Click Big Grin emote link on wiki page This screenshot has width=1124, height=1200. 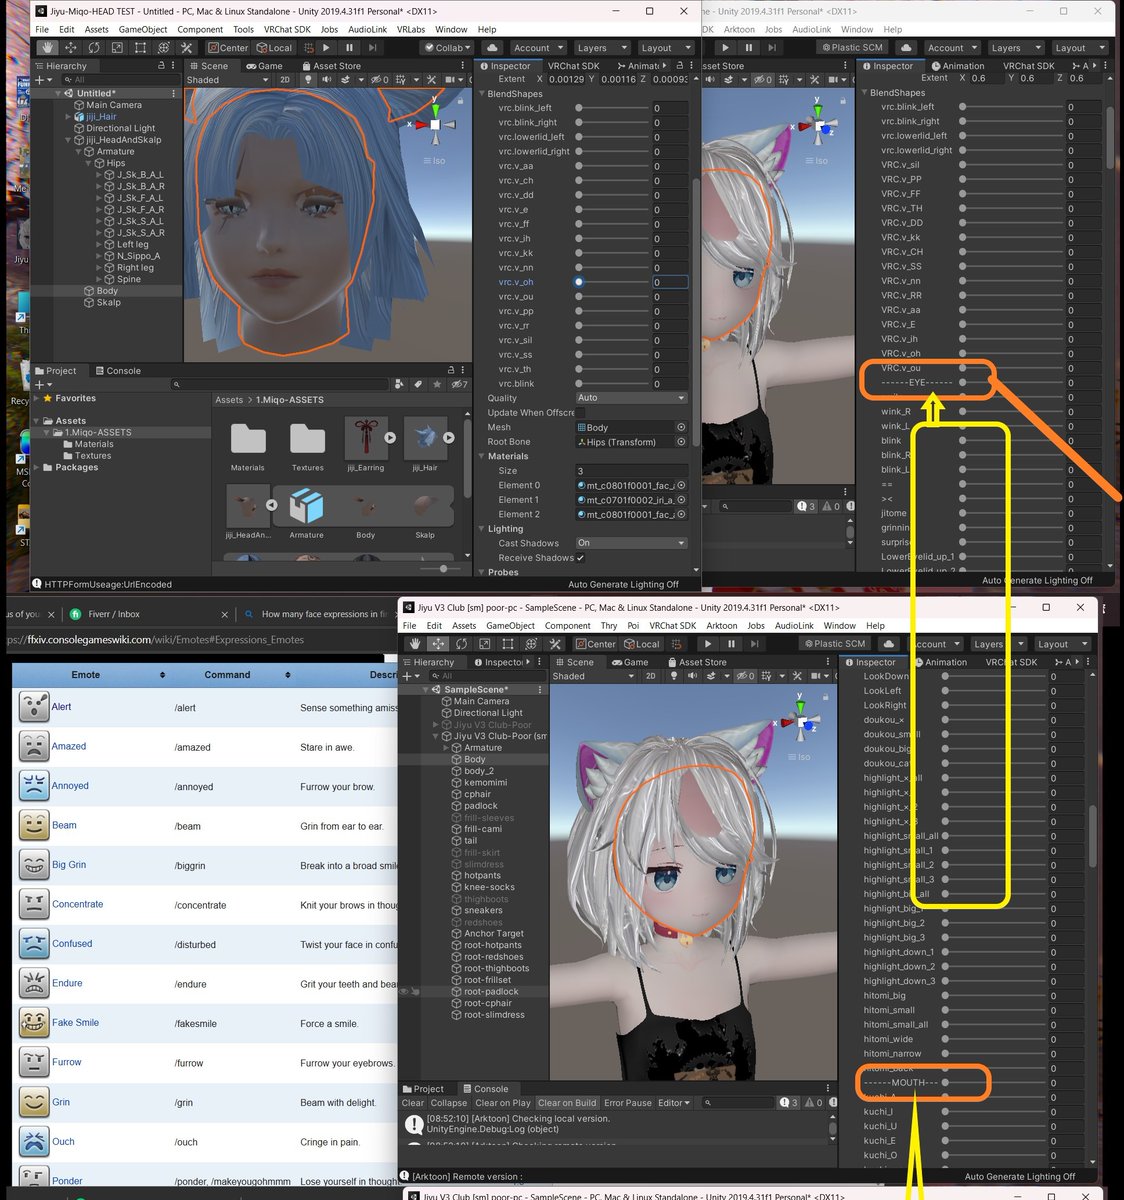point(69,865)
